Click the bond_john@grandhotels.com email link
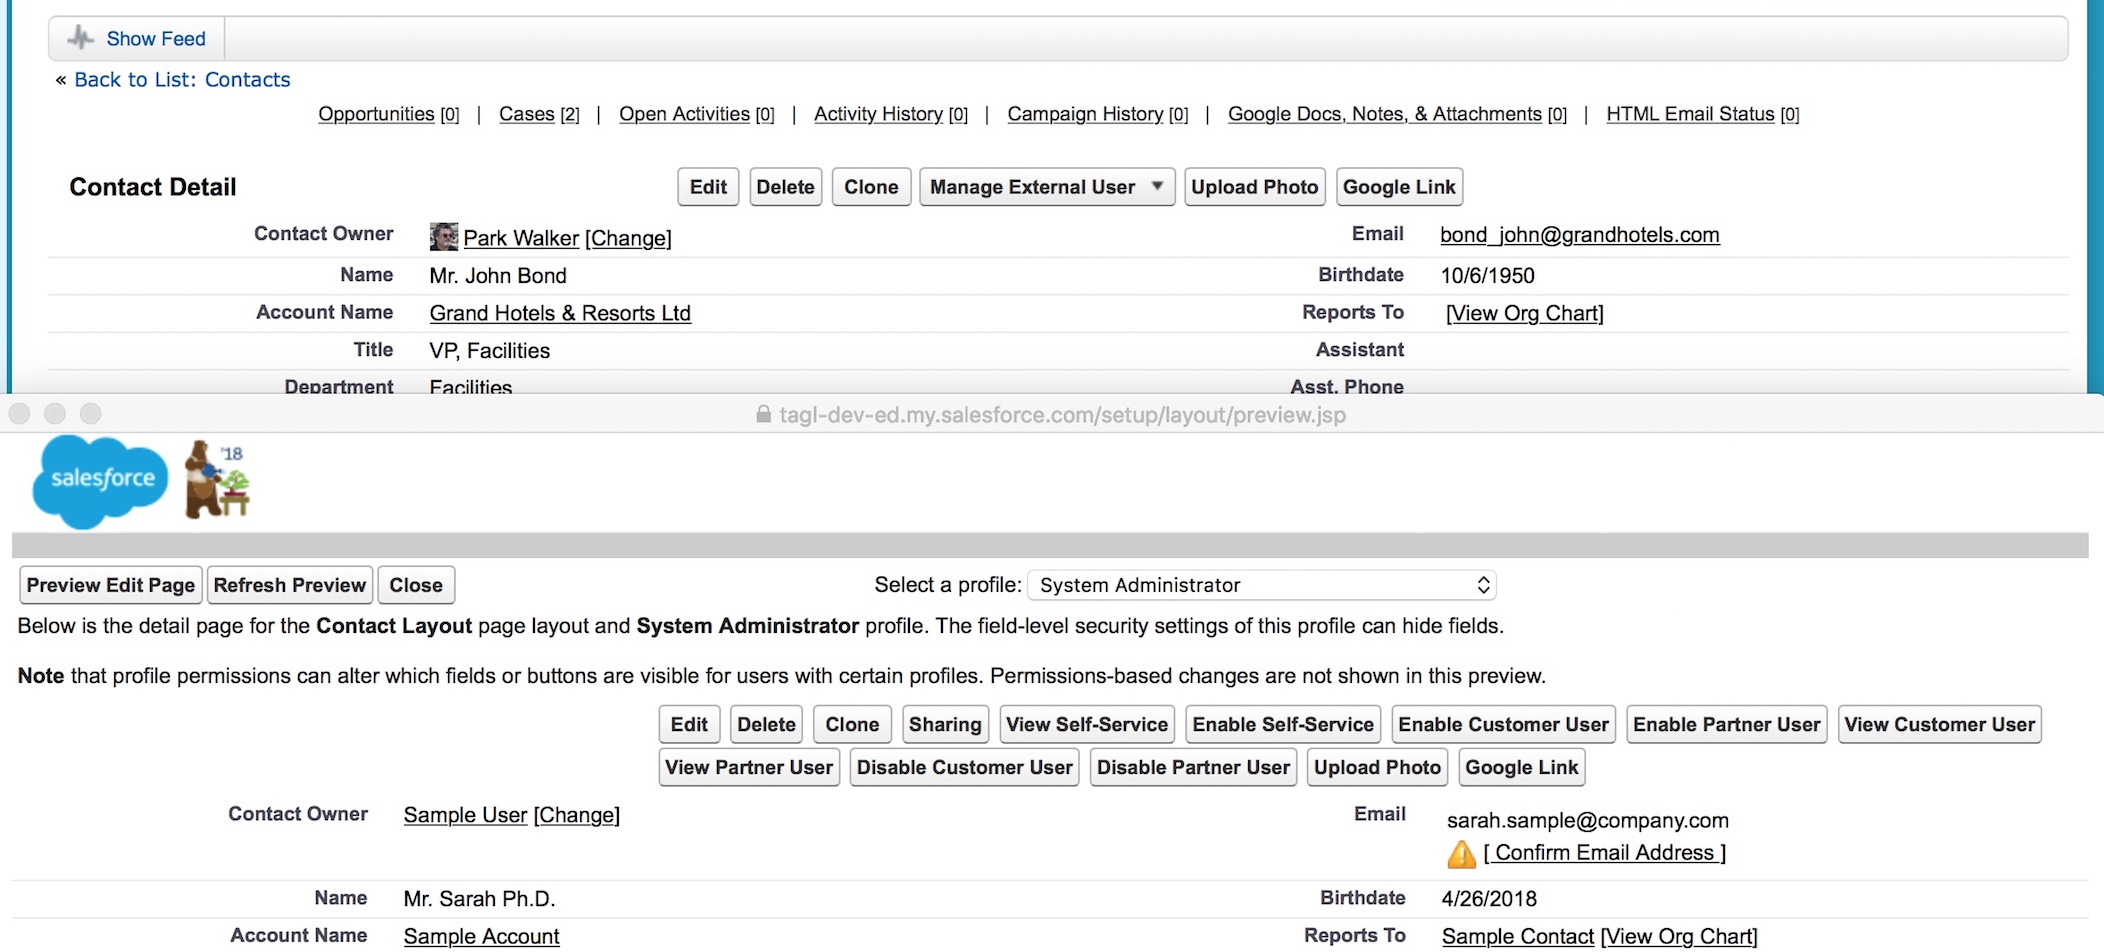The height and width of the screenshot is (952, 2104). coord(1580,235)
